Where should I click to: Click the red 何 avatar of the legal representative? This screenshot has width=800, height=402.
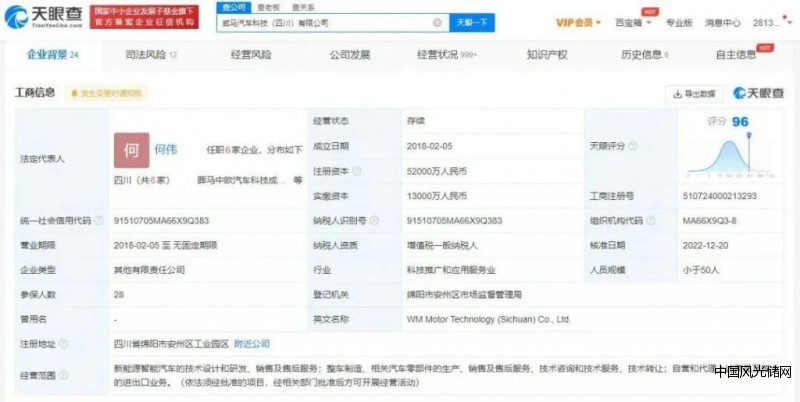[132, 150]
